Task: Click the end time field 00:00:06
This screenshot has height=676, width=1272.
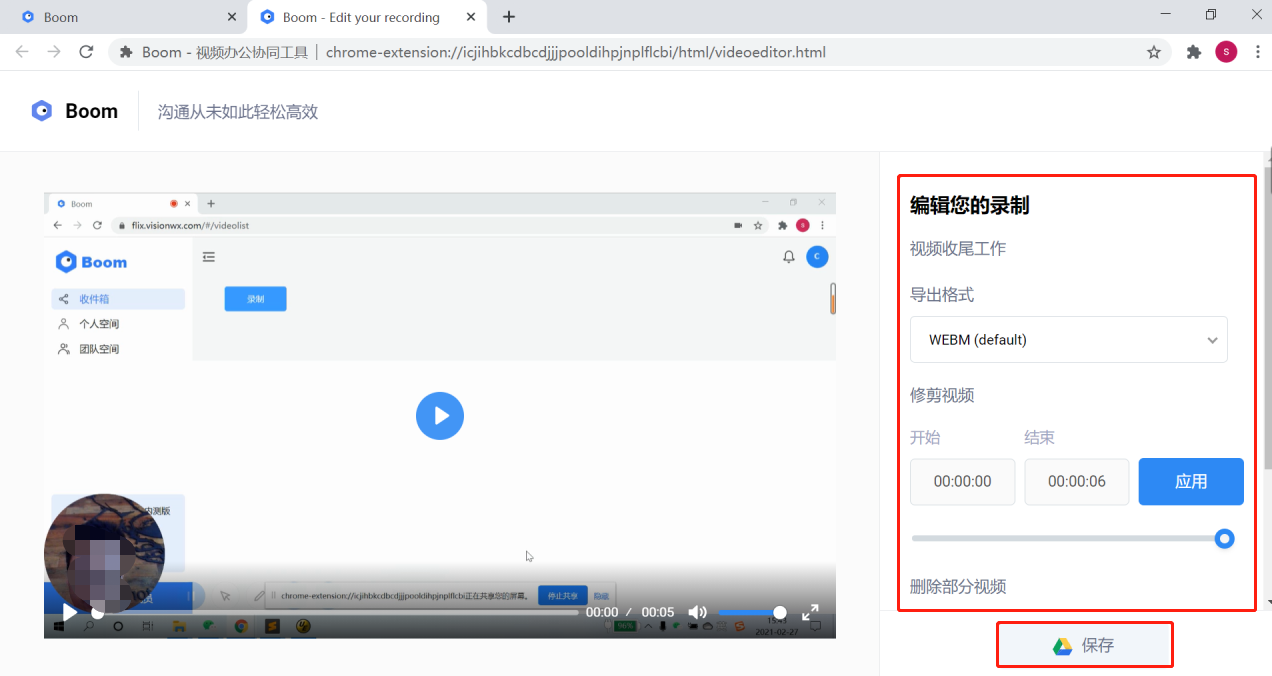Action: coord(1077,481)
